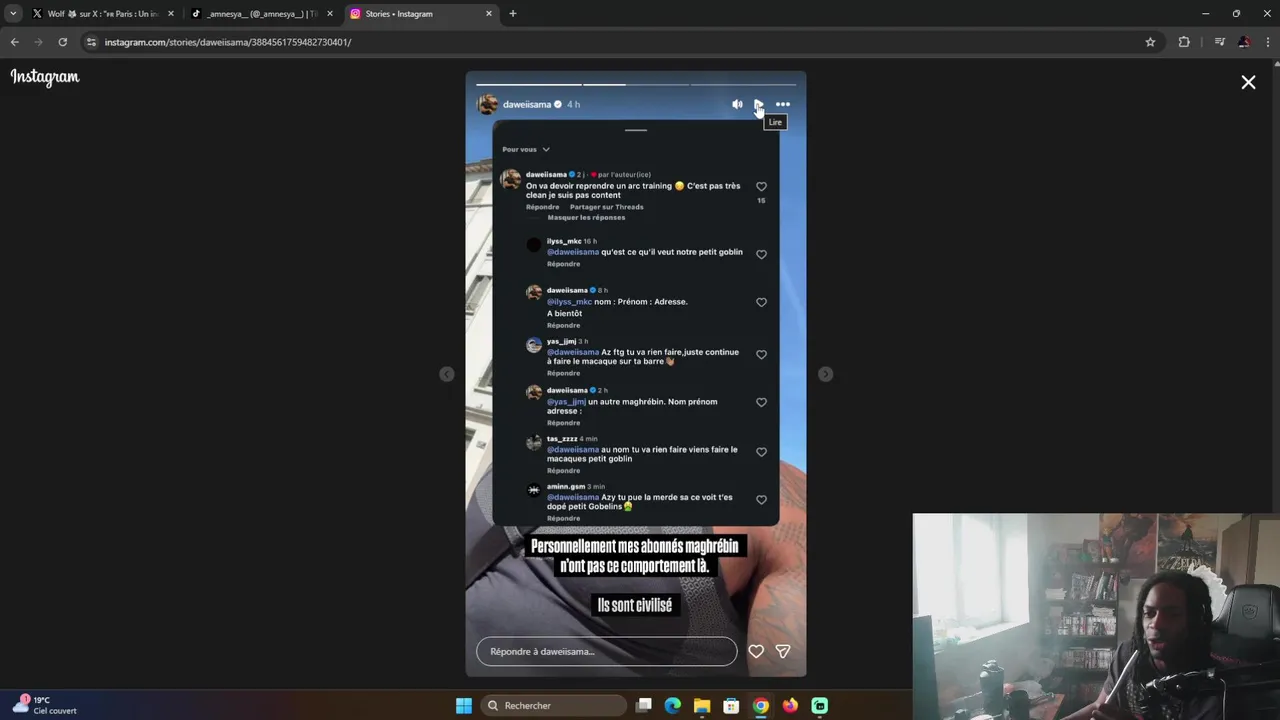Mute the story audio with speaker icon
The height and width of the screenshot is (720, 1280).
(737, 104)
